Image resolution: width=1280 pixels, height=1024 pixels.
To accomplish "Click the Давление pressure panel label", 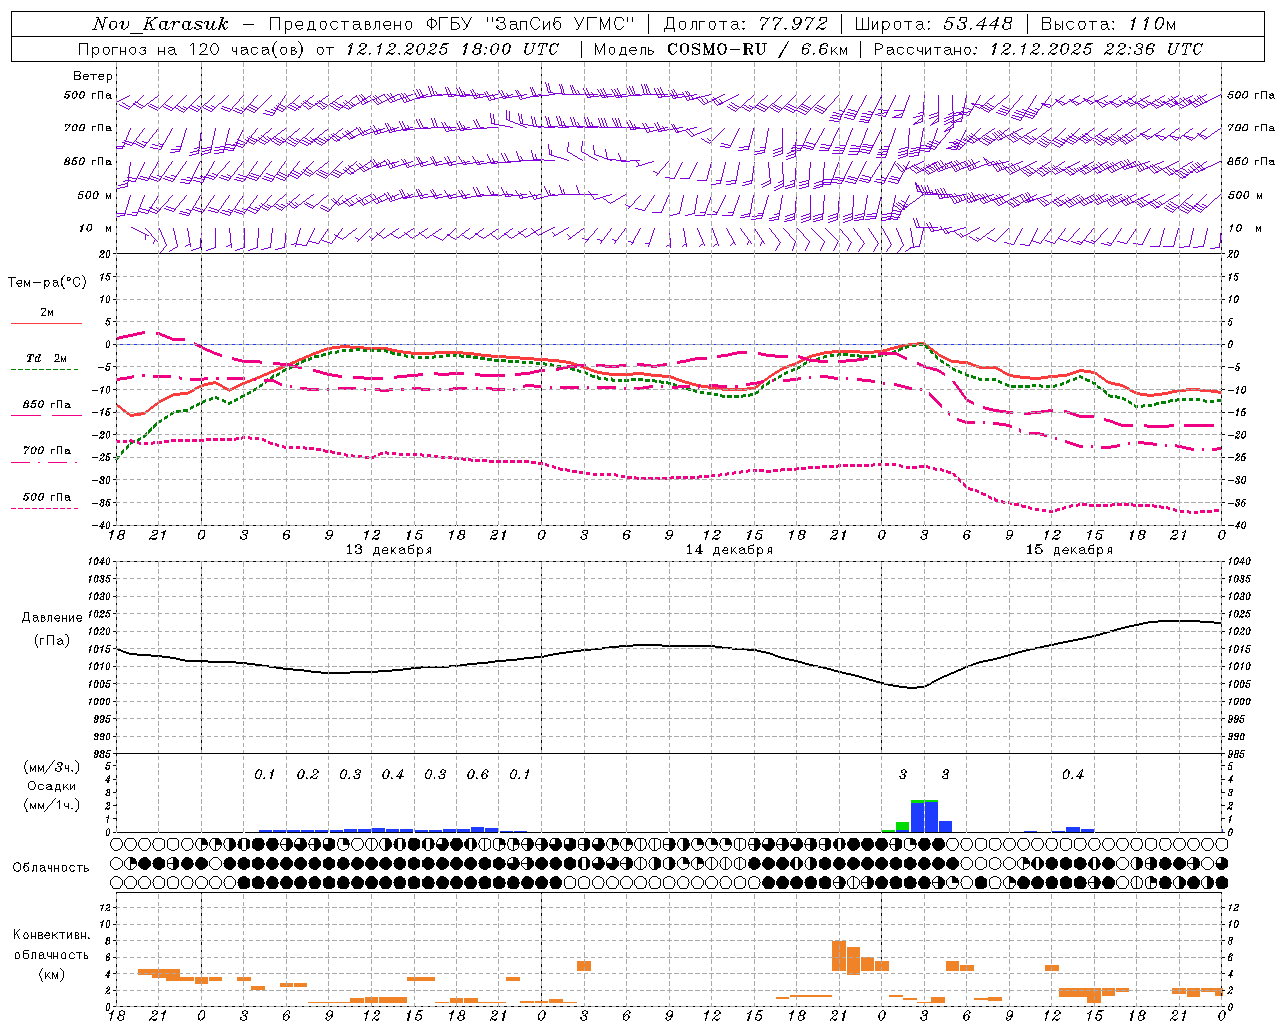I will 52,618.
